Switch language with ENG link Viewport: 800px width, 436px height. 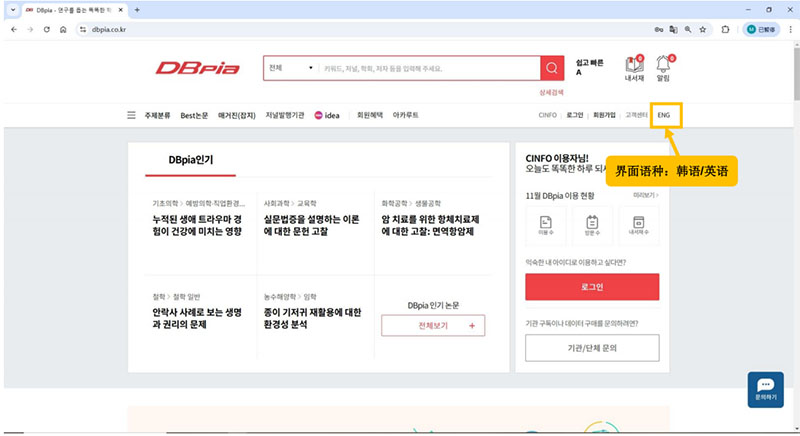pyautogui.click(x=664, y=115)
